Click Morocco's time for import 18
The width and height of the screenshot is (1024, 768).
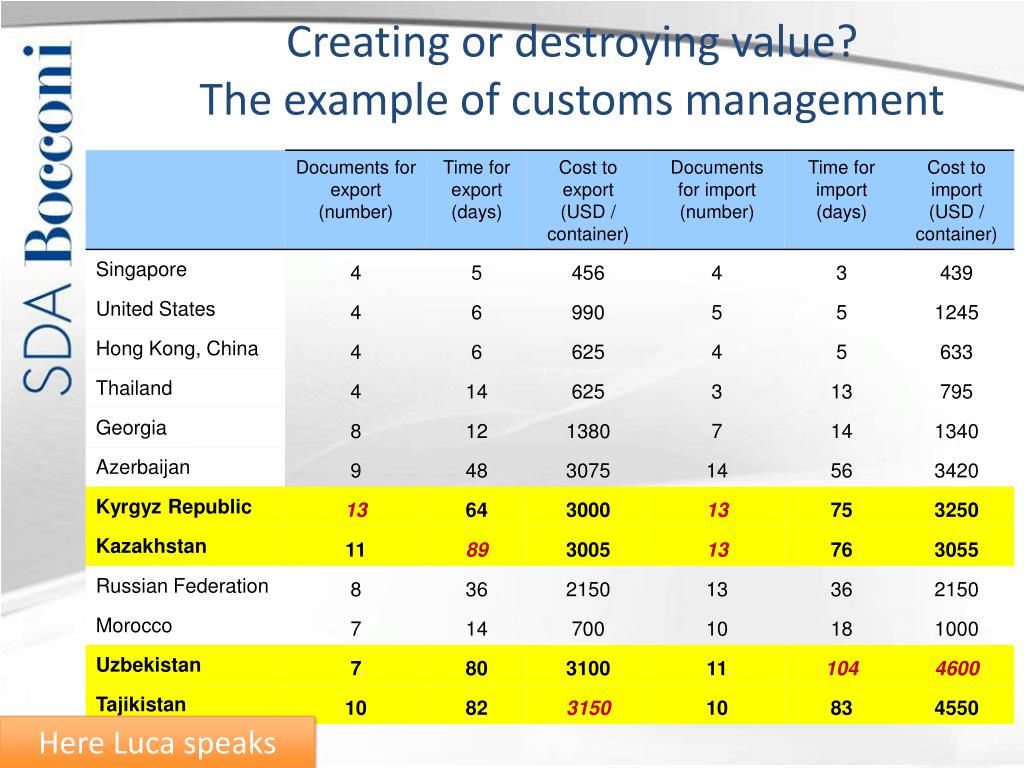[841, 629]
